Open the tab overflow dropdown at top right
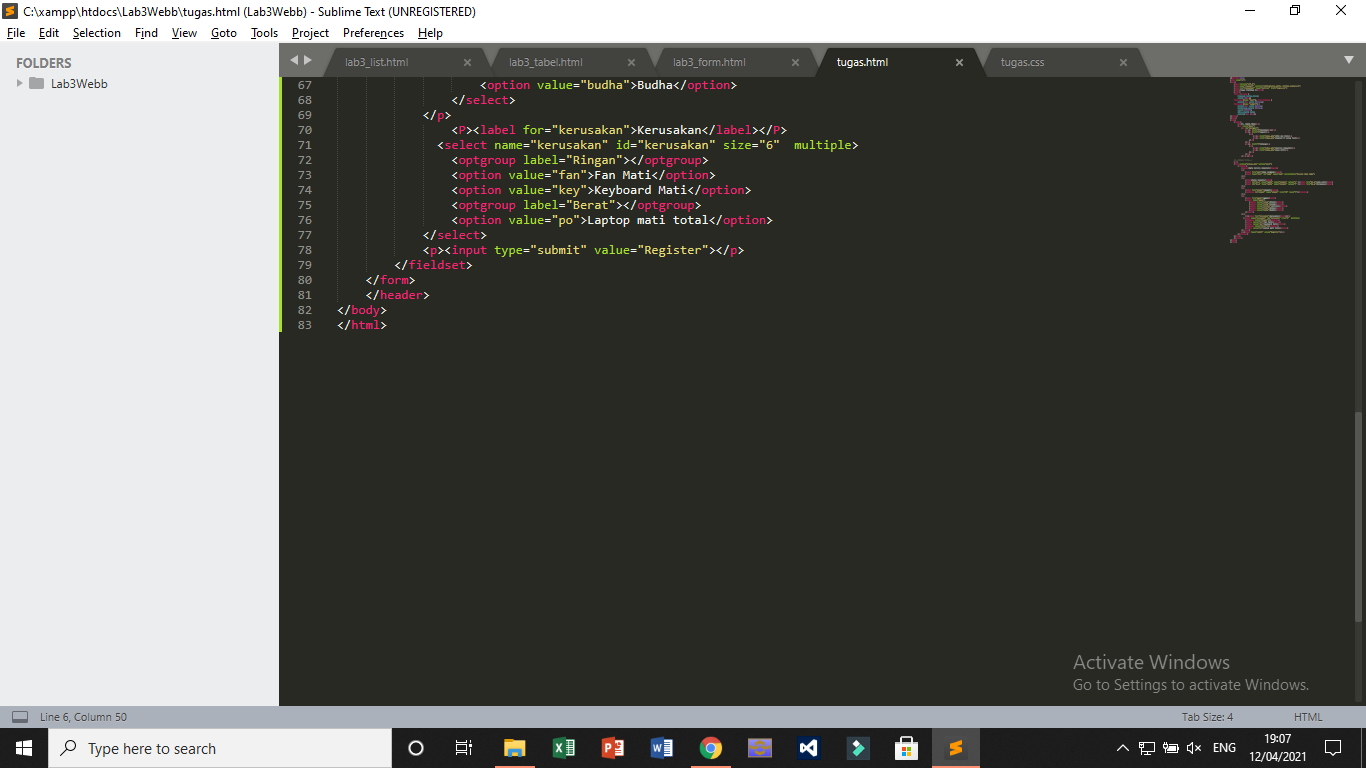This screenshot has width=1366, height=768. pyautogui.click(x=1349, y=60)
